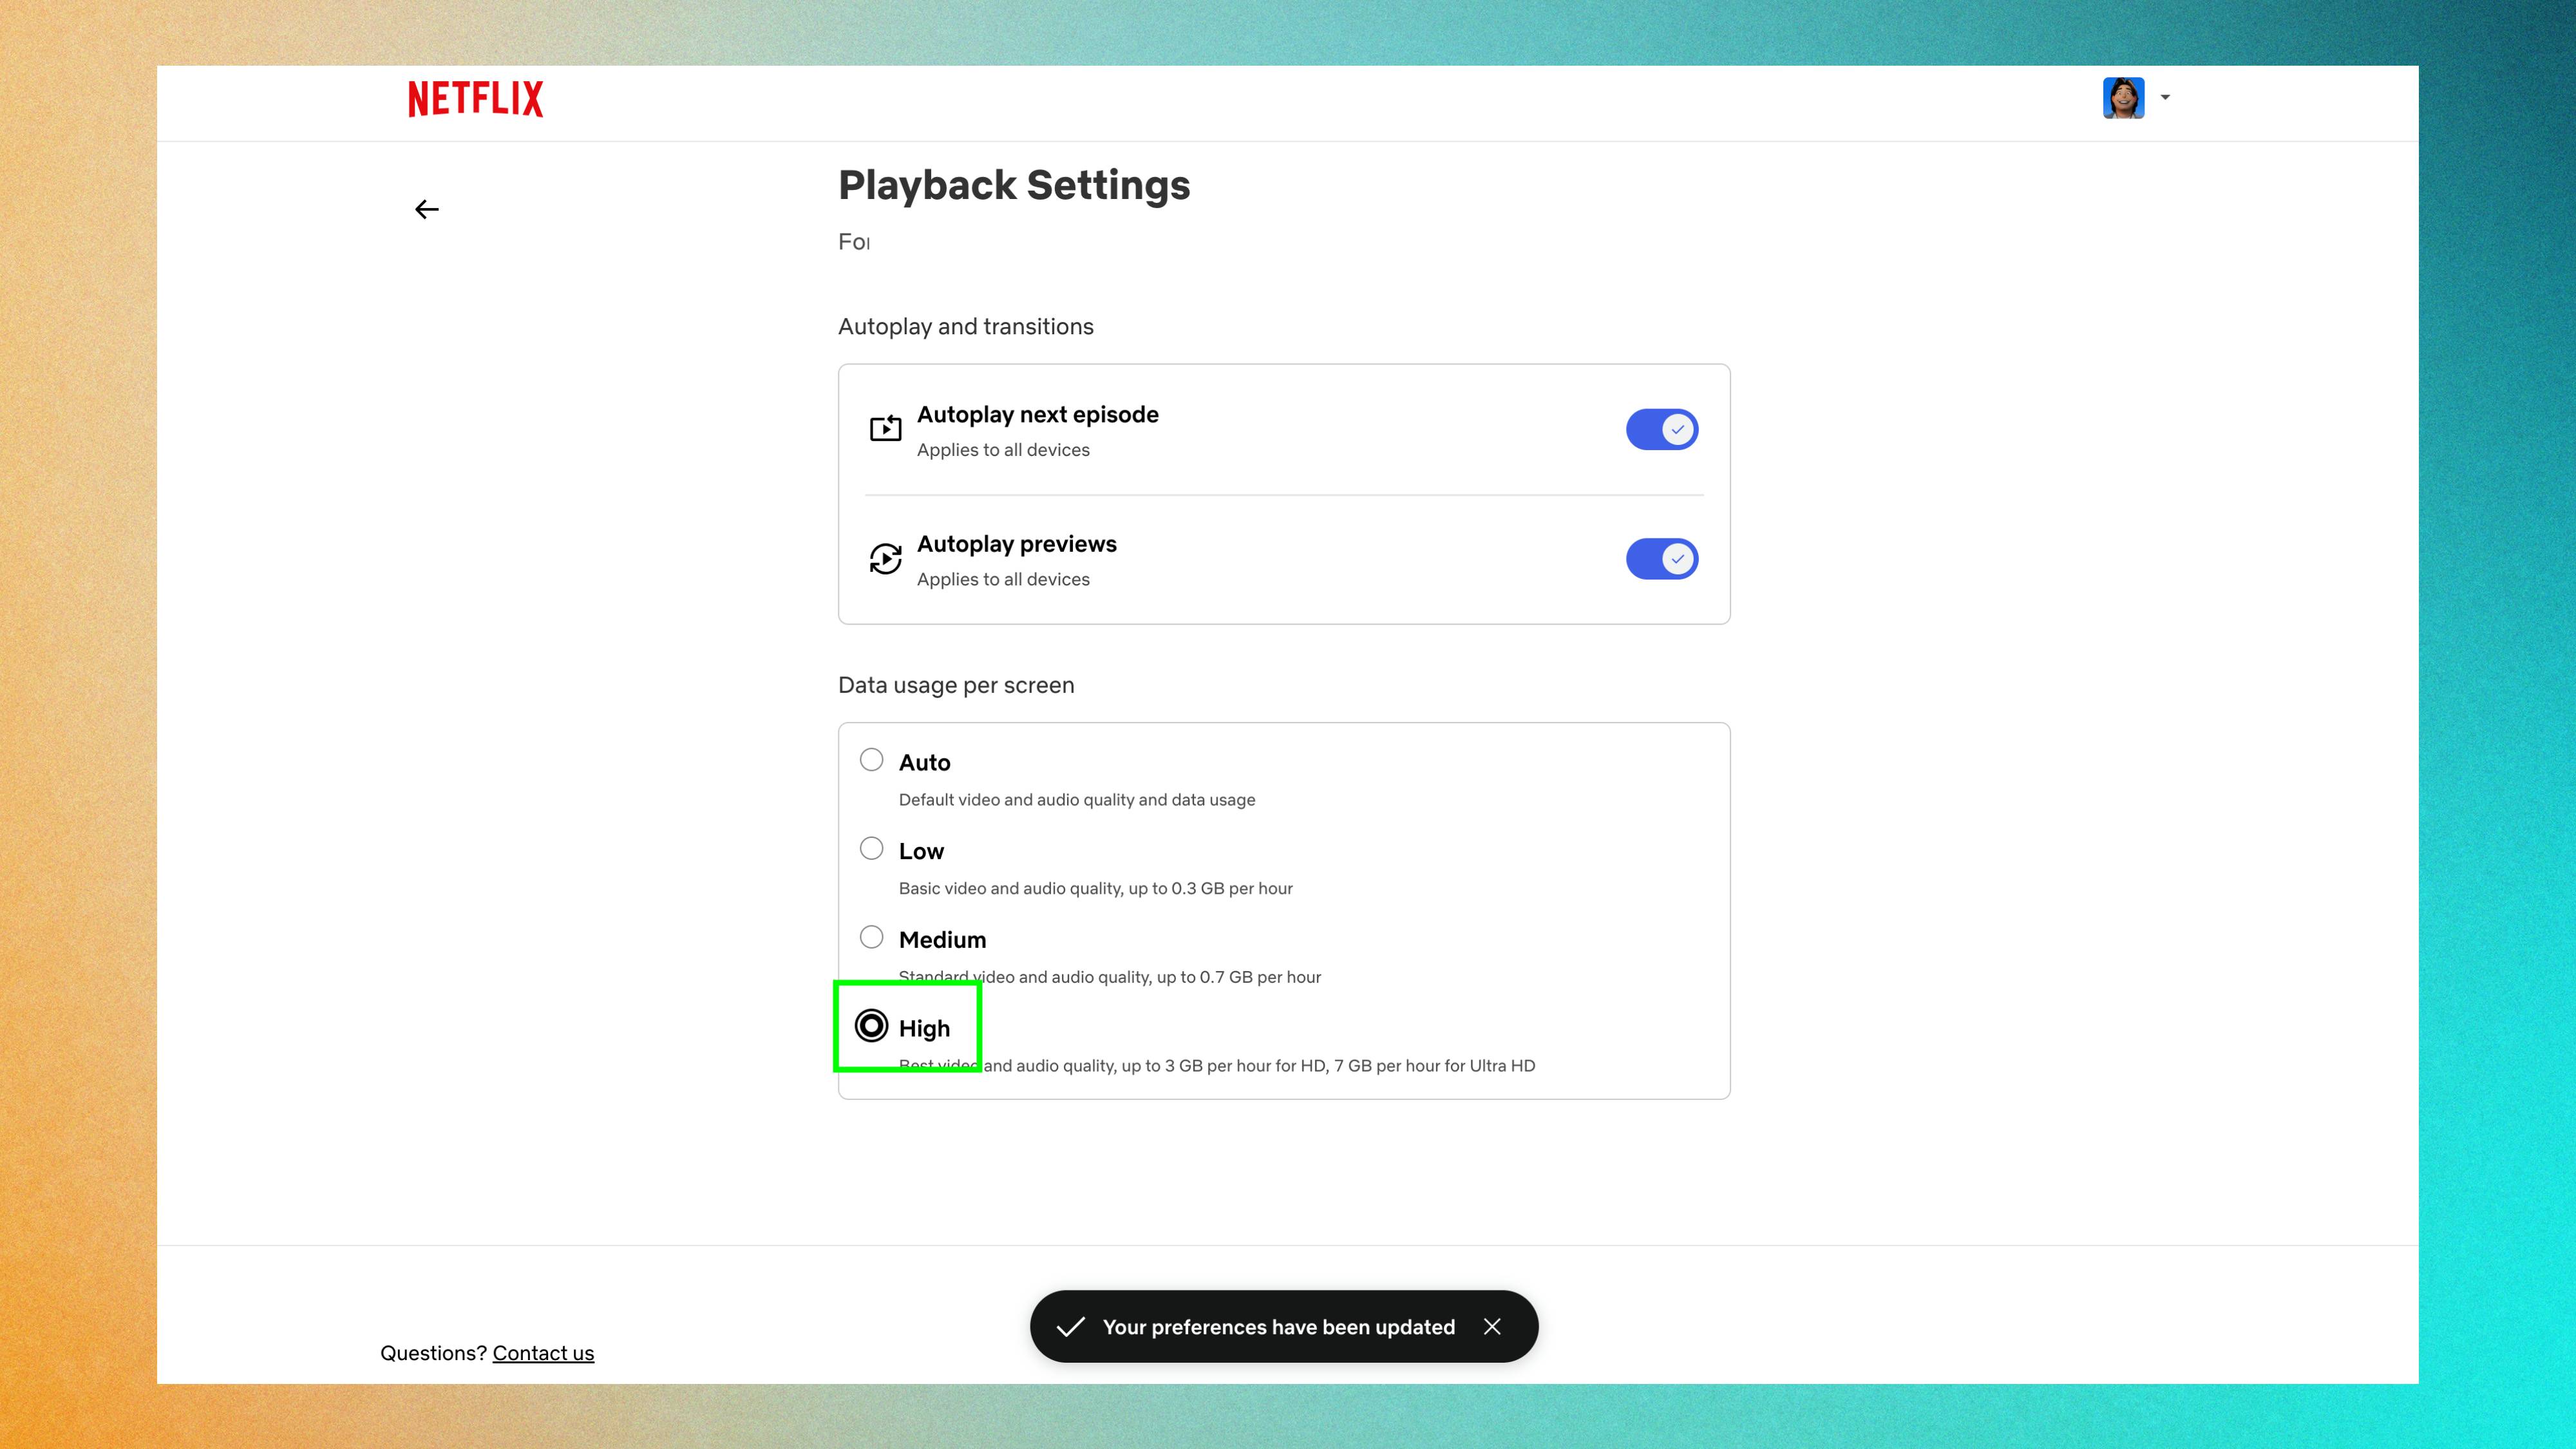Click the Autoplay next episode title text

[x=1038, y=415]
